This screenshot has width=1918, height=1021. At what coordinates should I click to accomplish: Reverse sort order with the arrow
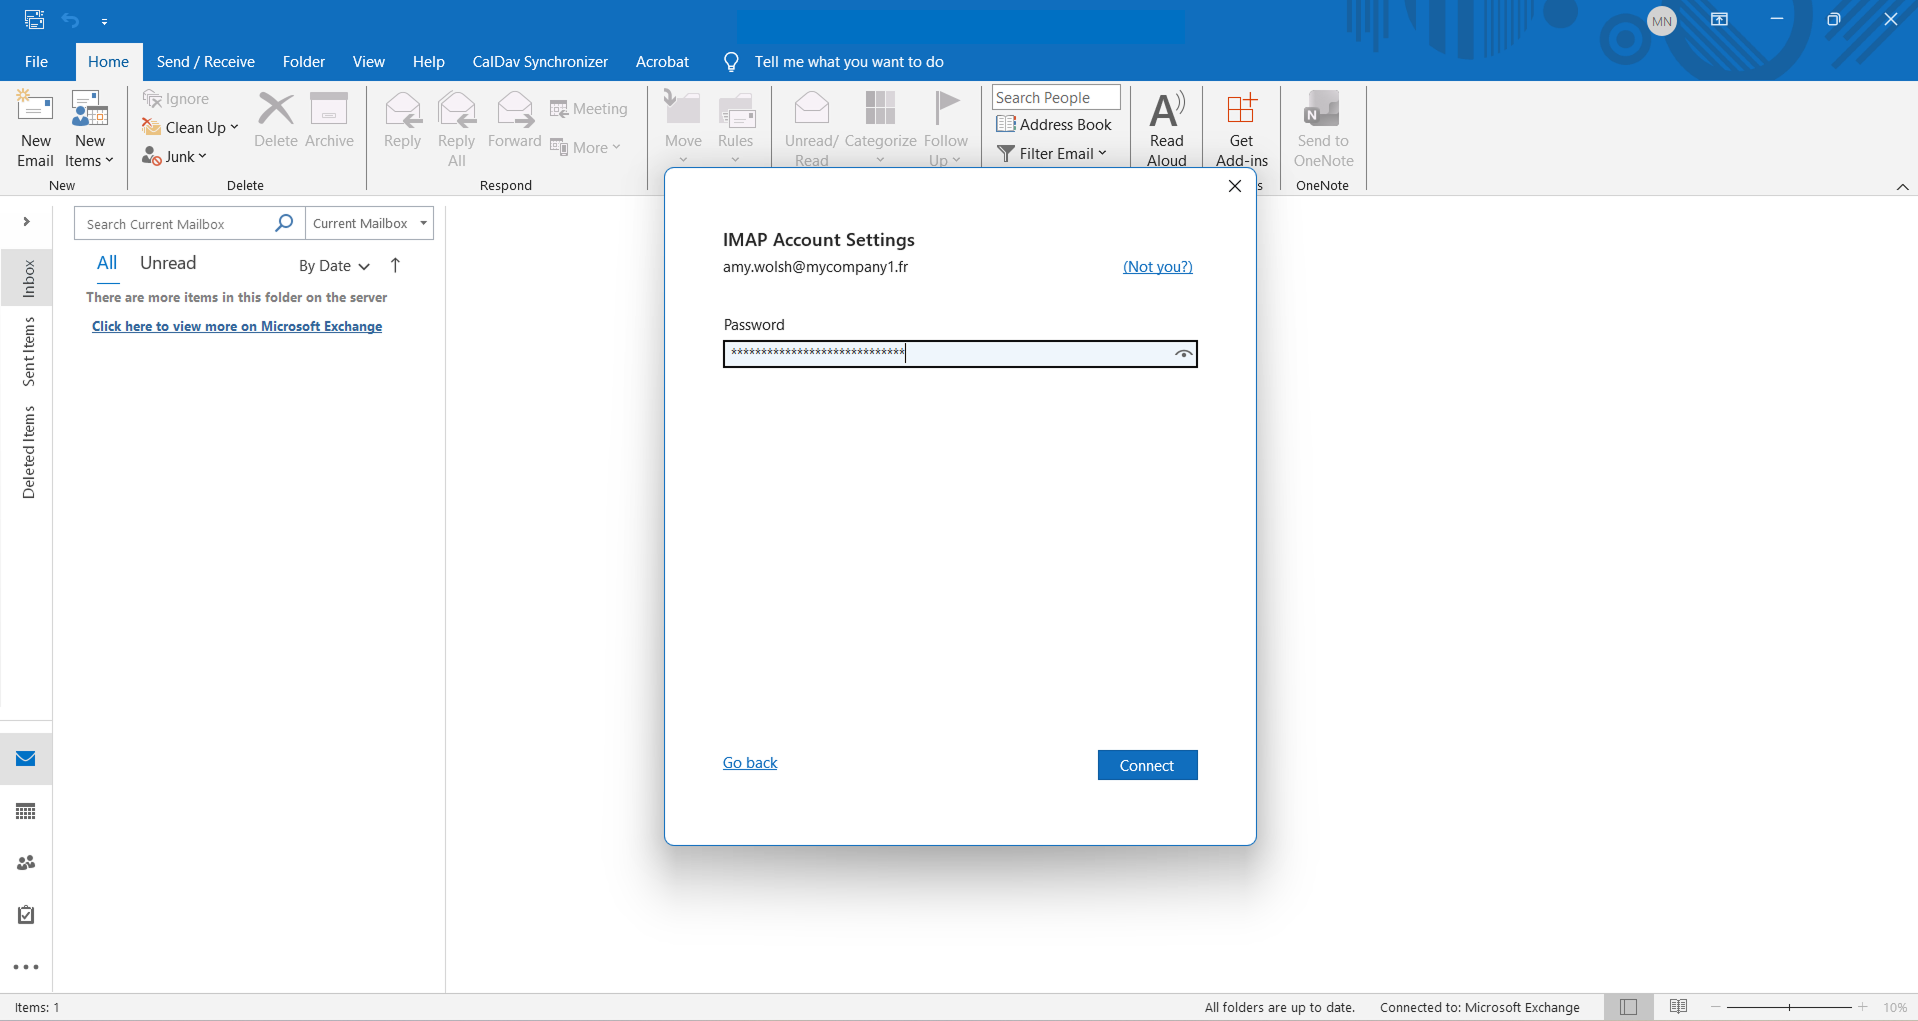click(395, 265)
